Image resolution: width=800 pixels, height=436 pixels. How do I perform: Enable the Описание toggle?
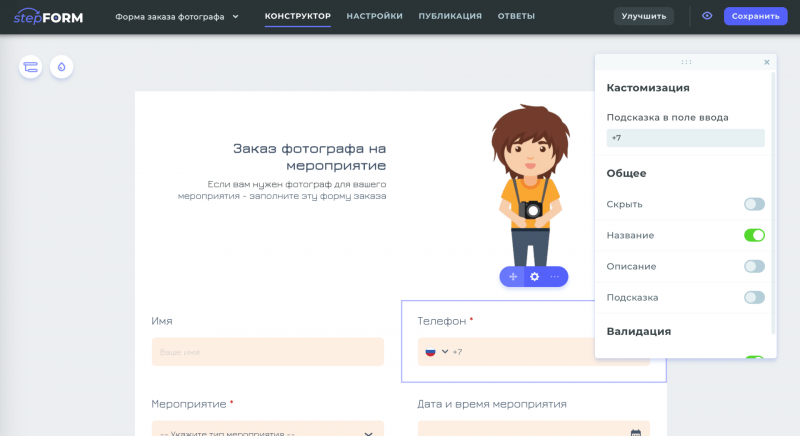click(754, 266)
